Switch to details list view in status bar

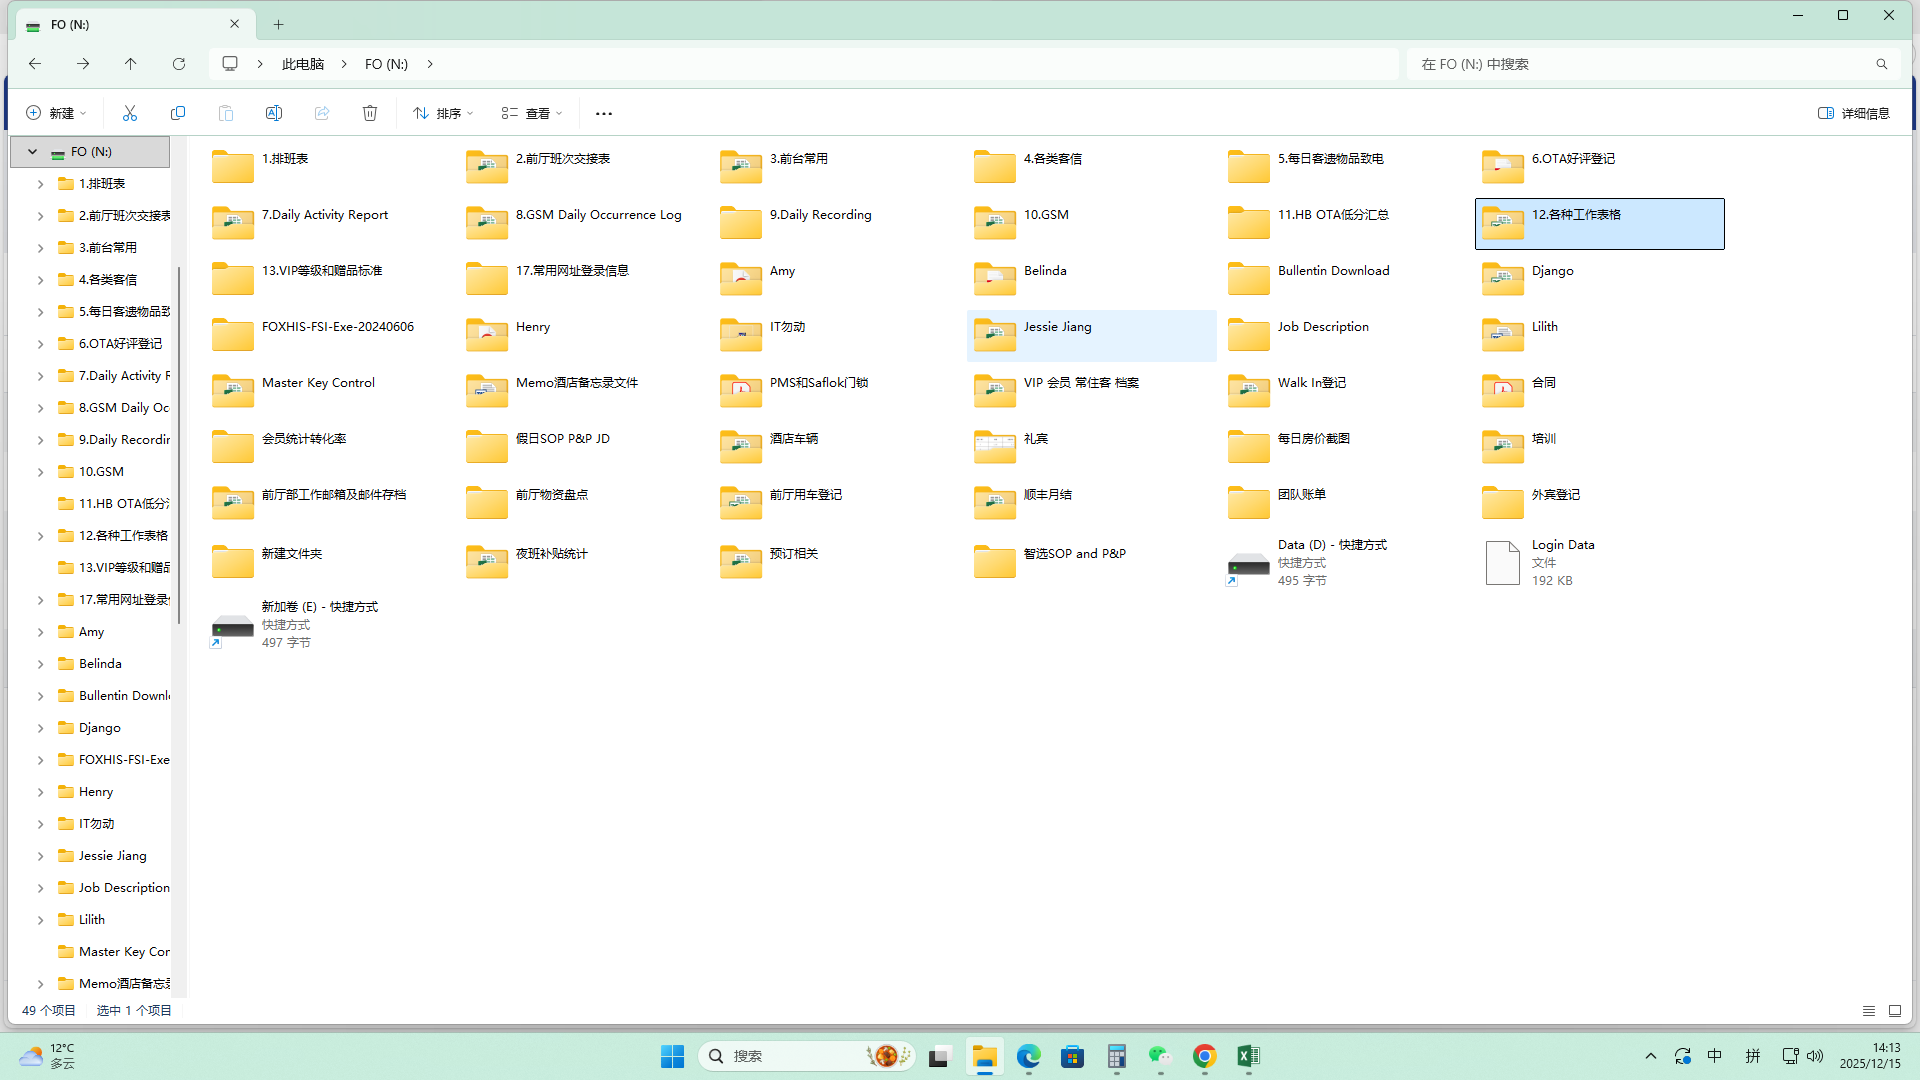pyautogui.click(x=1868, y=1011)
